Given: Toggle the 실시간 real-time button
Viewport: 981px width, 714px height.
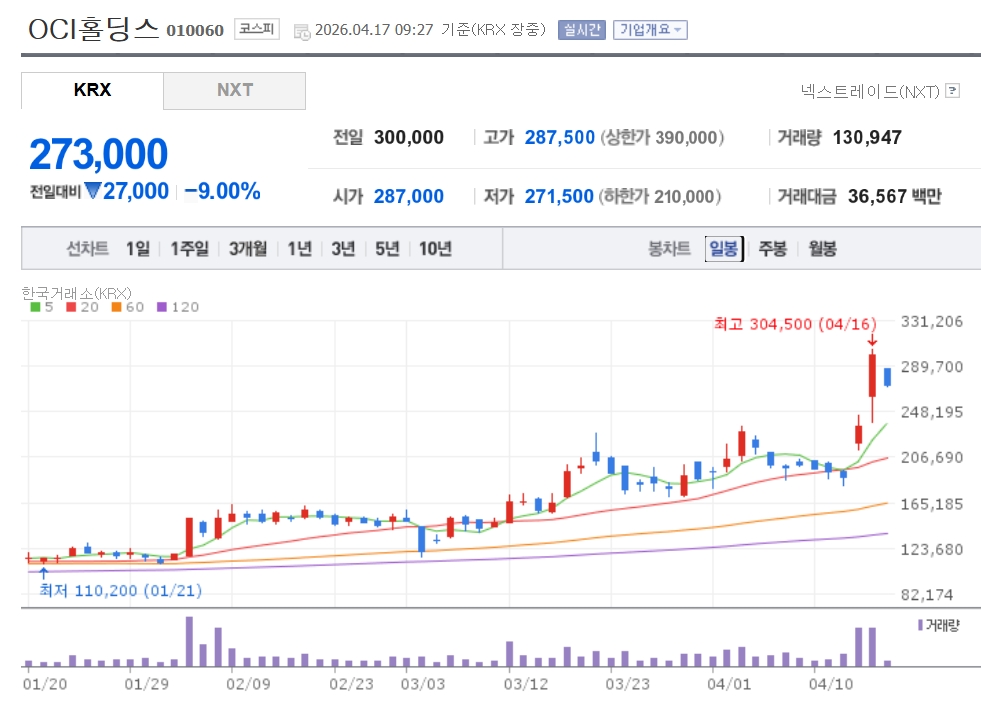Looking at the screenshot, I should pos(583,29).
